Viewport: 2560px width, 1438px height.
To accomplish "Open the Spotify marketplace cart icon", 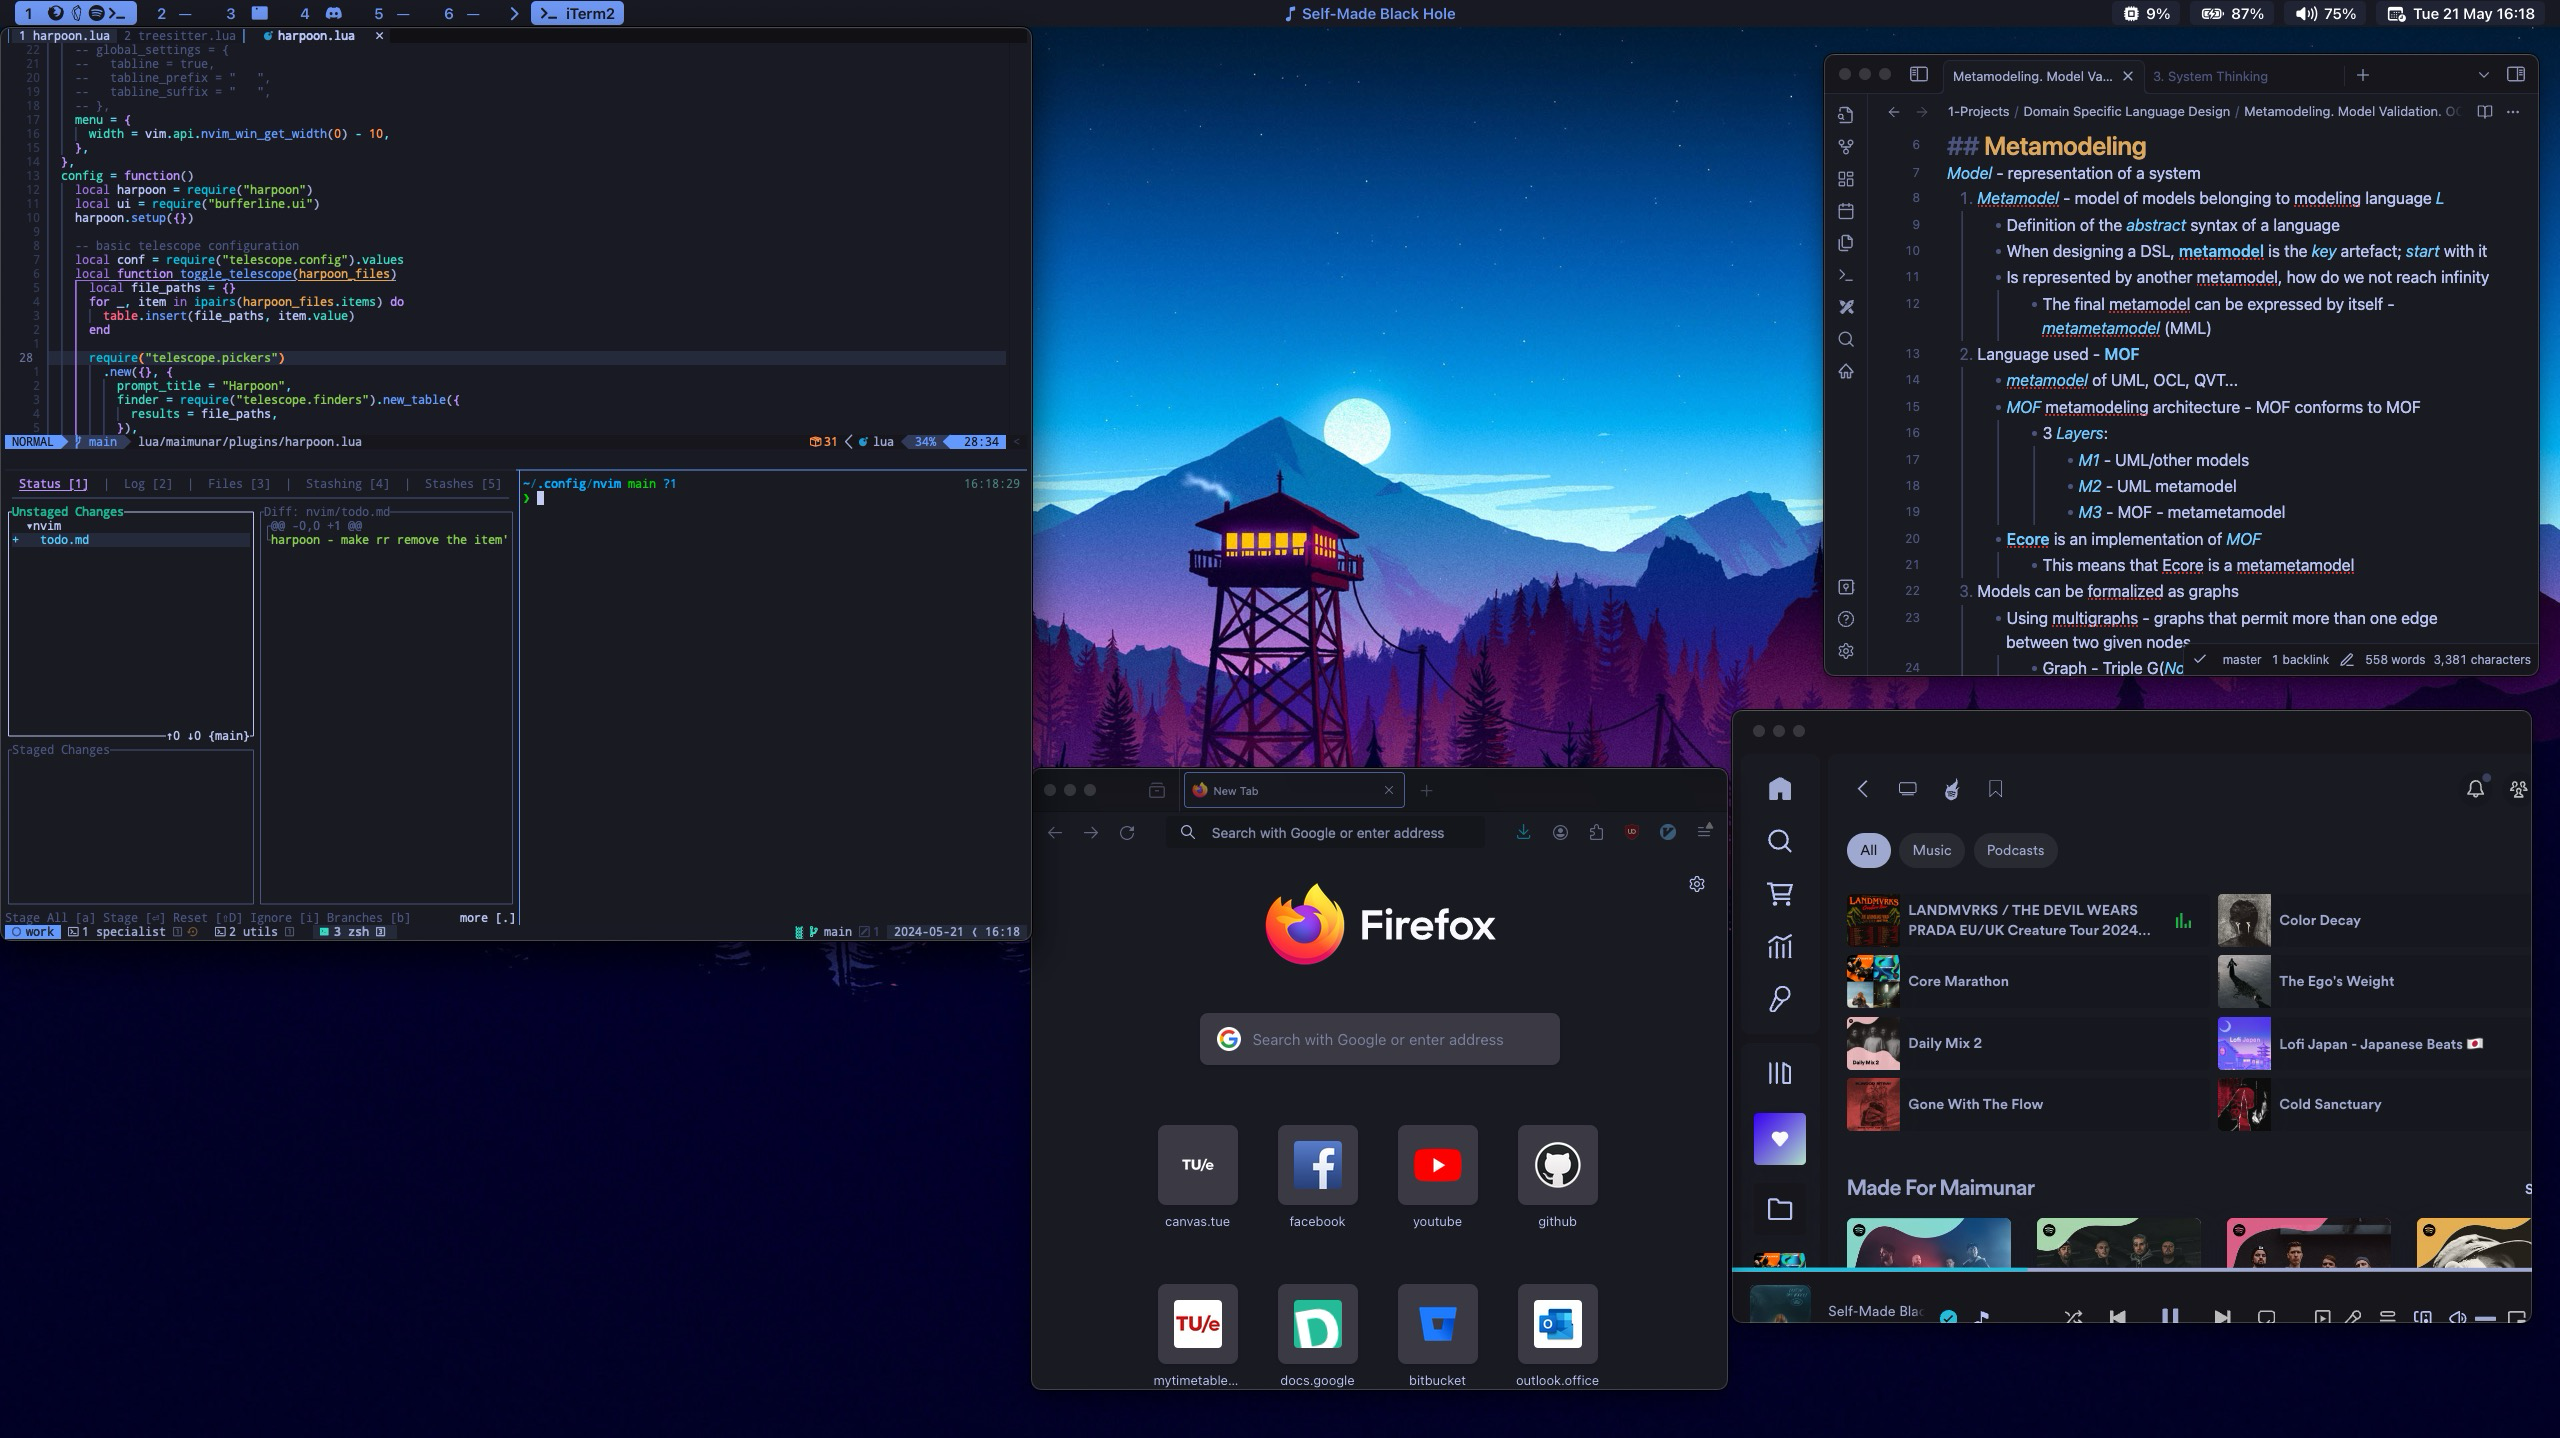I will point(1780,894).
